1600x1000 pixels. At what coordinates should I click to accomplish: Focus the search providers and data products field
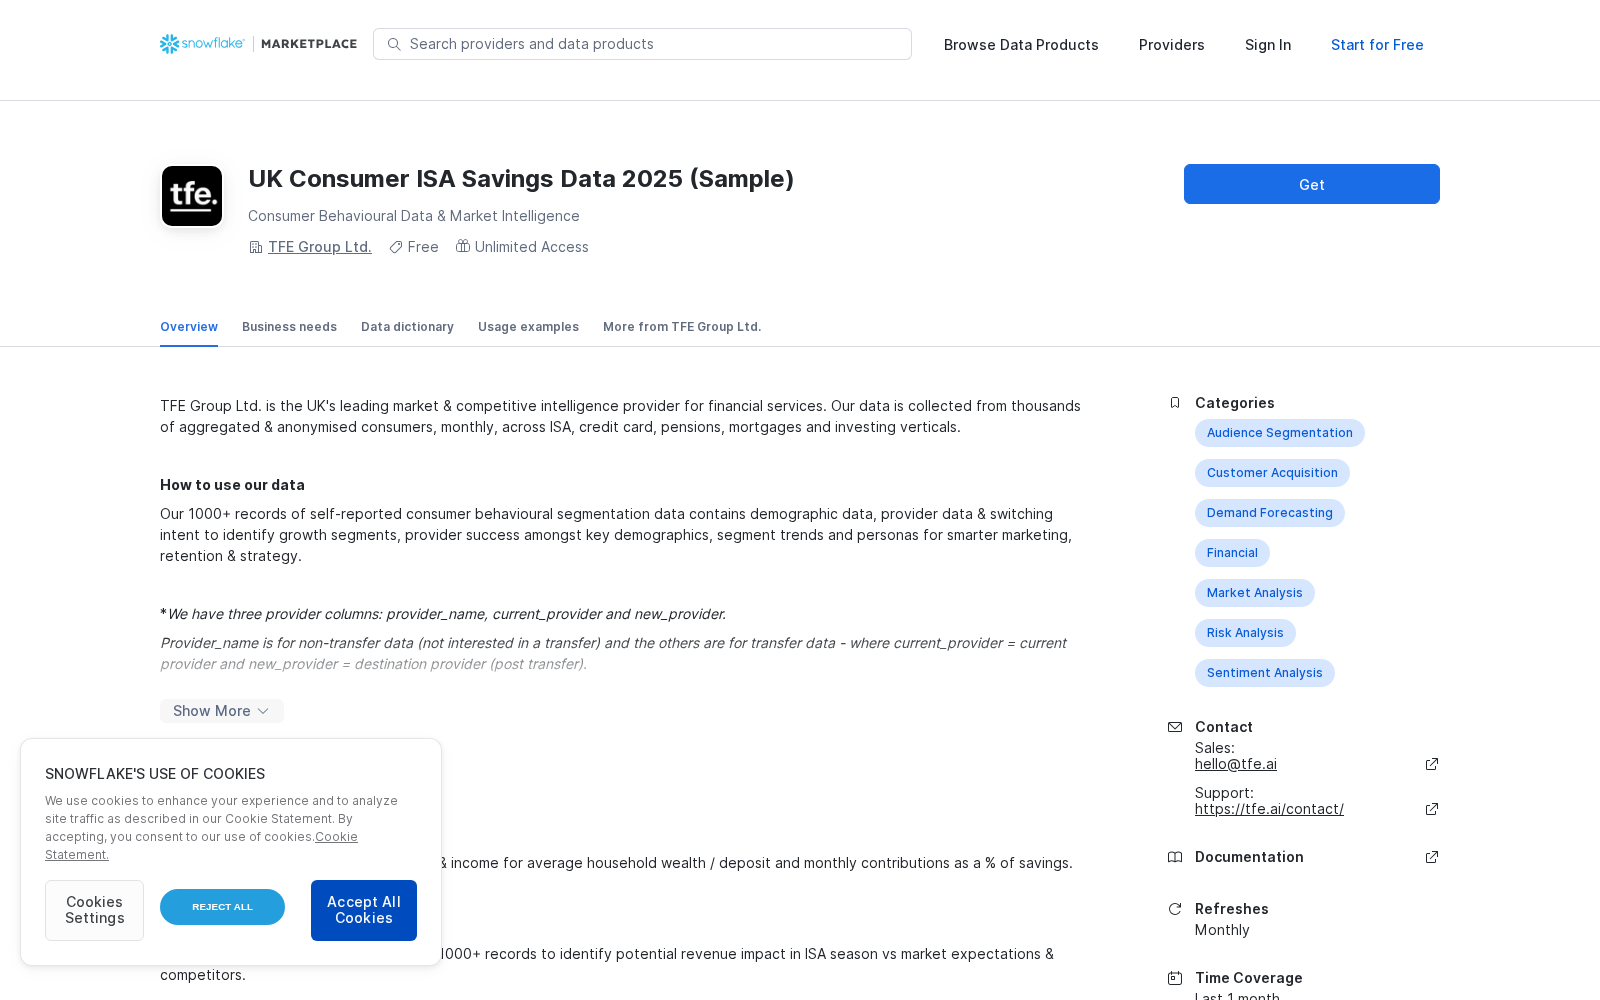click(642, 44)
